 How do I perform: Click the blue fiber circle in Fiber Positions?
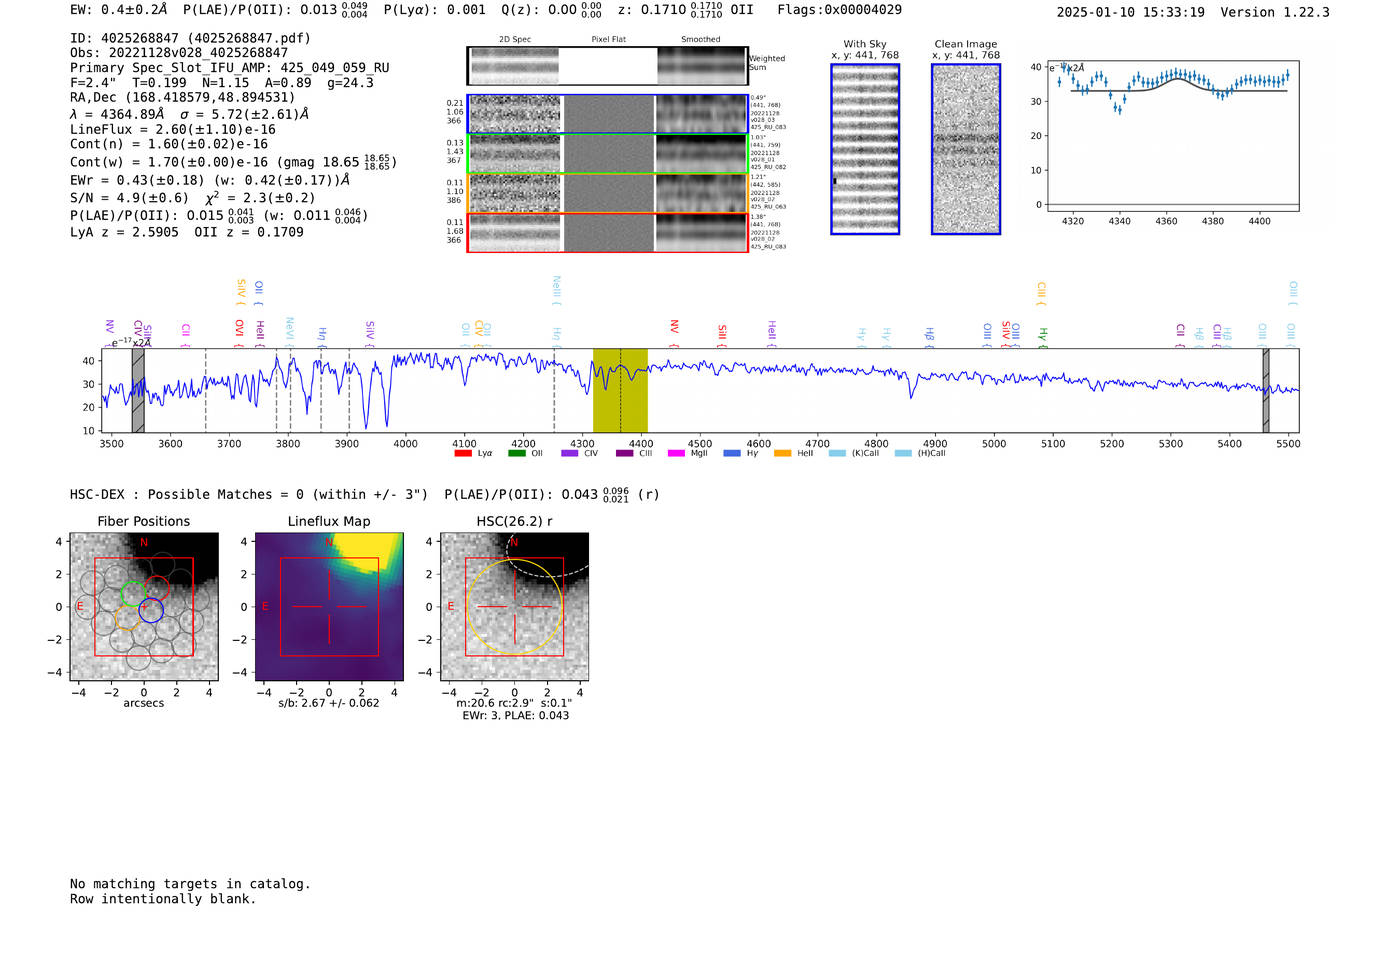tap(151, 610)
